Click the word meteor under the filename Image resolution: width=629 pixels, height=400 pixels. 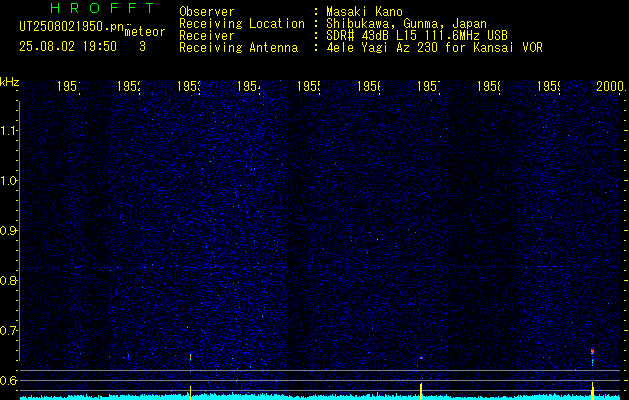point(145,32)
